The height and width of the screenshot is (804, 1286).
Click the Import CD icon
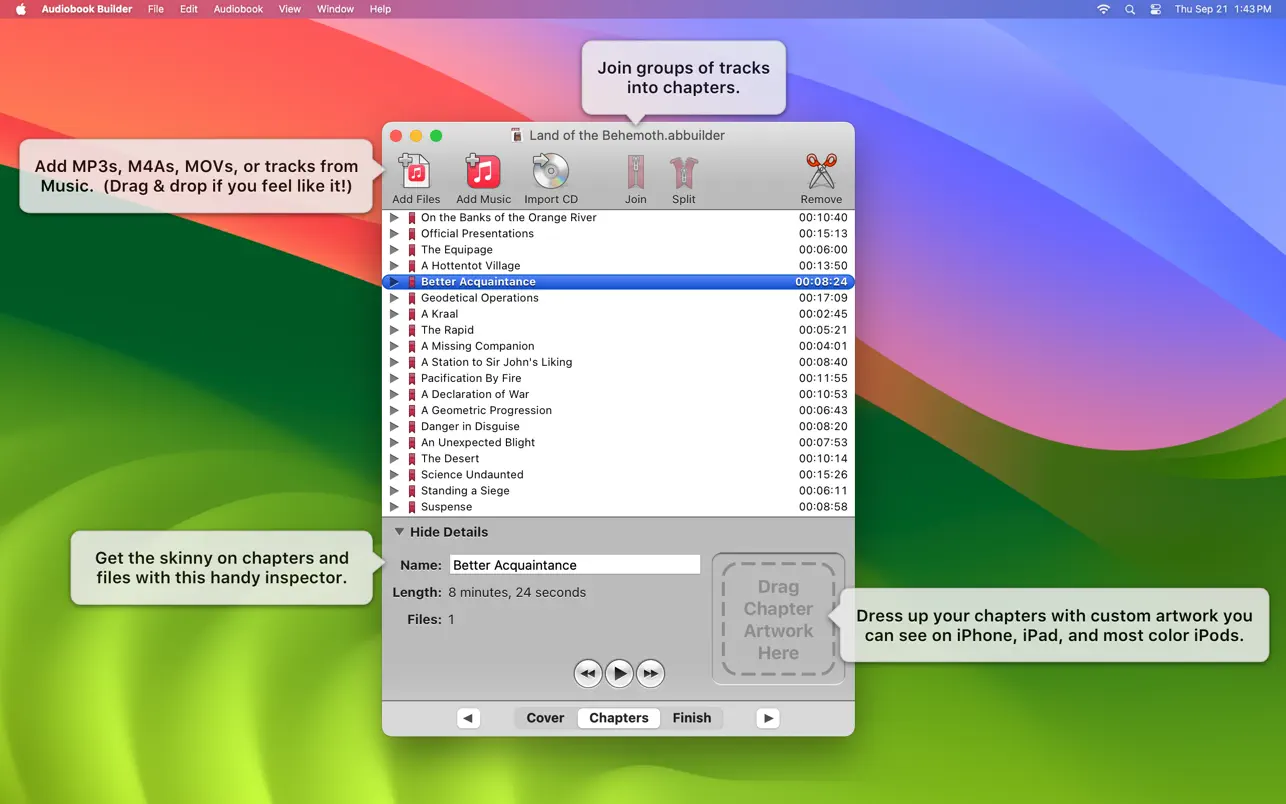pyautogui.click(x=550, y=173)
